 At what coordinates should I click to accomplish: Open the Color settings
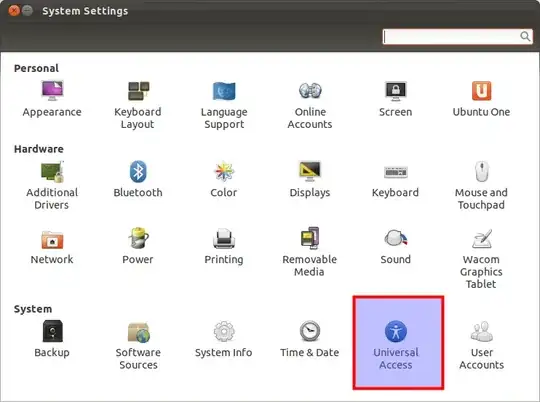(224, 179)
